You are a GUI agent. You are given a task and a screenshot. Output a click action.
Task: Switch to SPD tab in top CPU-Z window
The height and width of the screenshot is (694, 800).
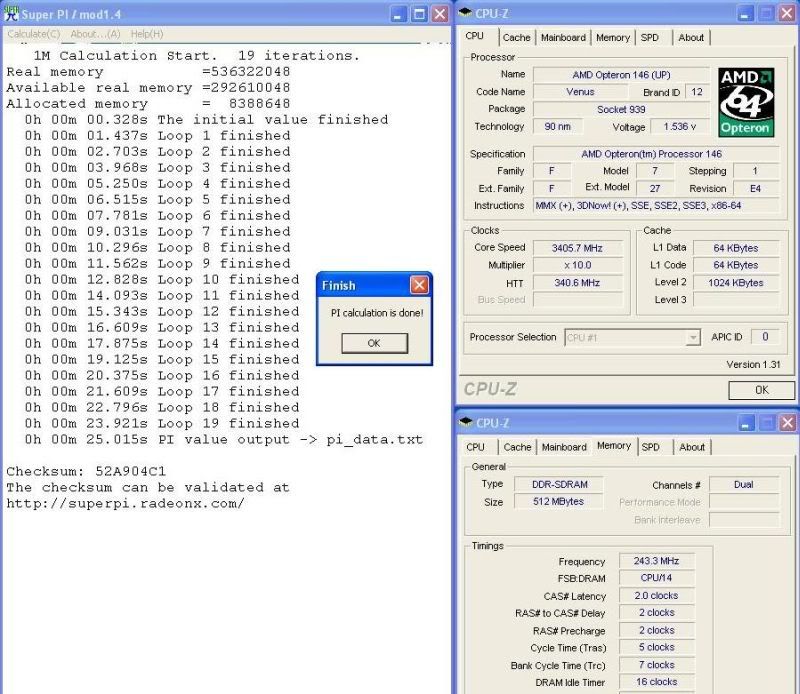coord(649,37)
